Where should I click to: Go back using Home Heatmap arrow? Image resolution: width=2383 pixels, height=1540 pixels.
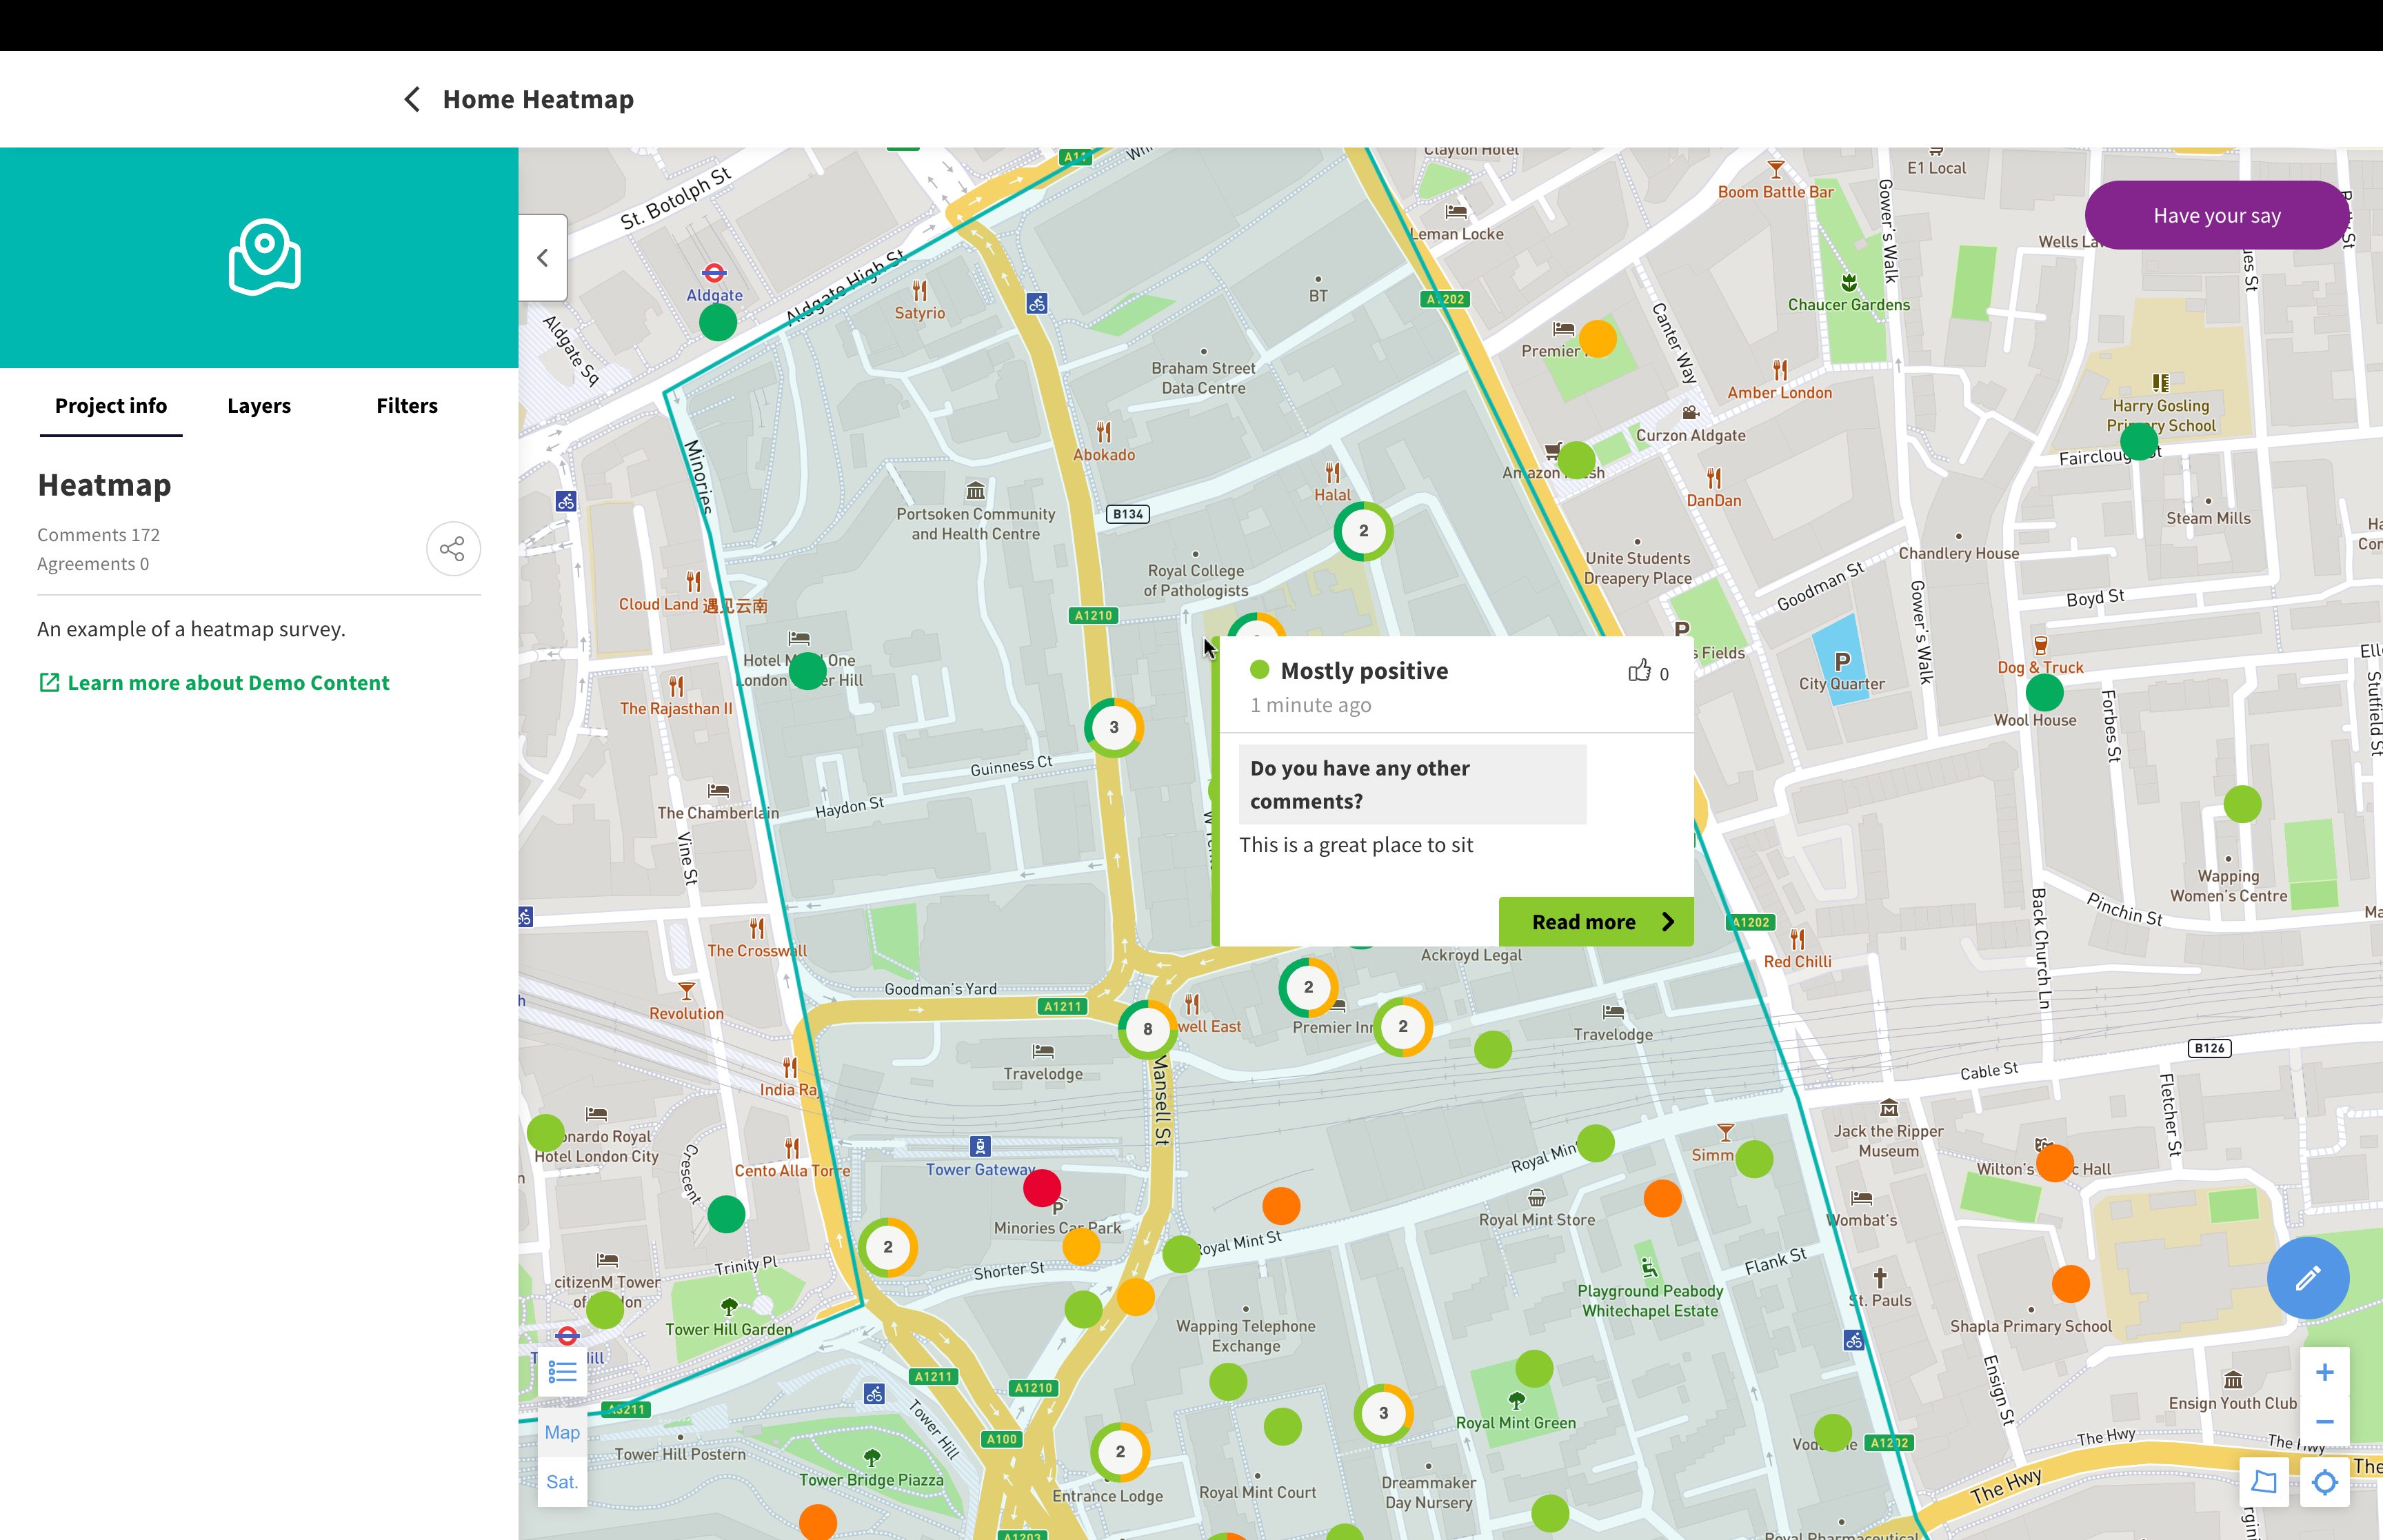click(412, 99)
